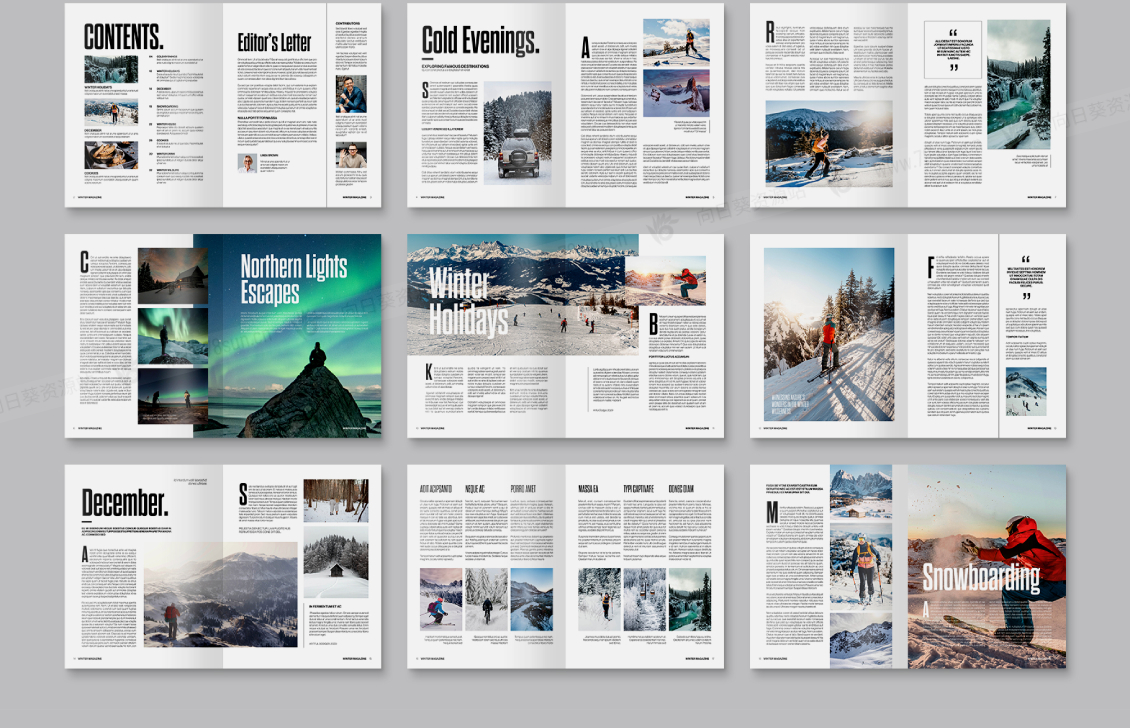Select the Snowboarding title text
This screenshot has height=728, width=1130.
tap(981, 578)
